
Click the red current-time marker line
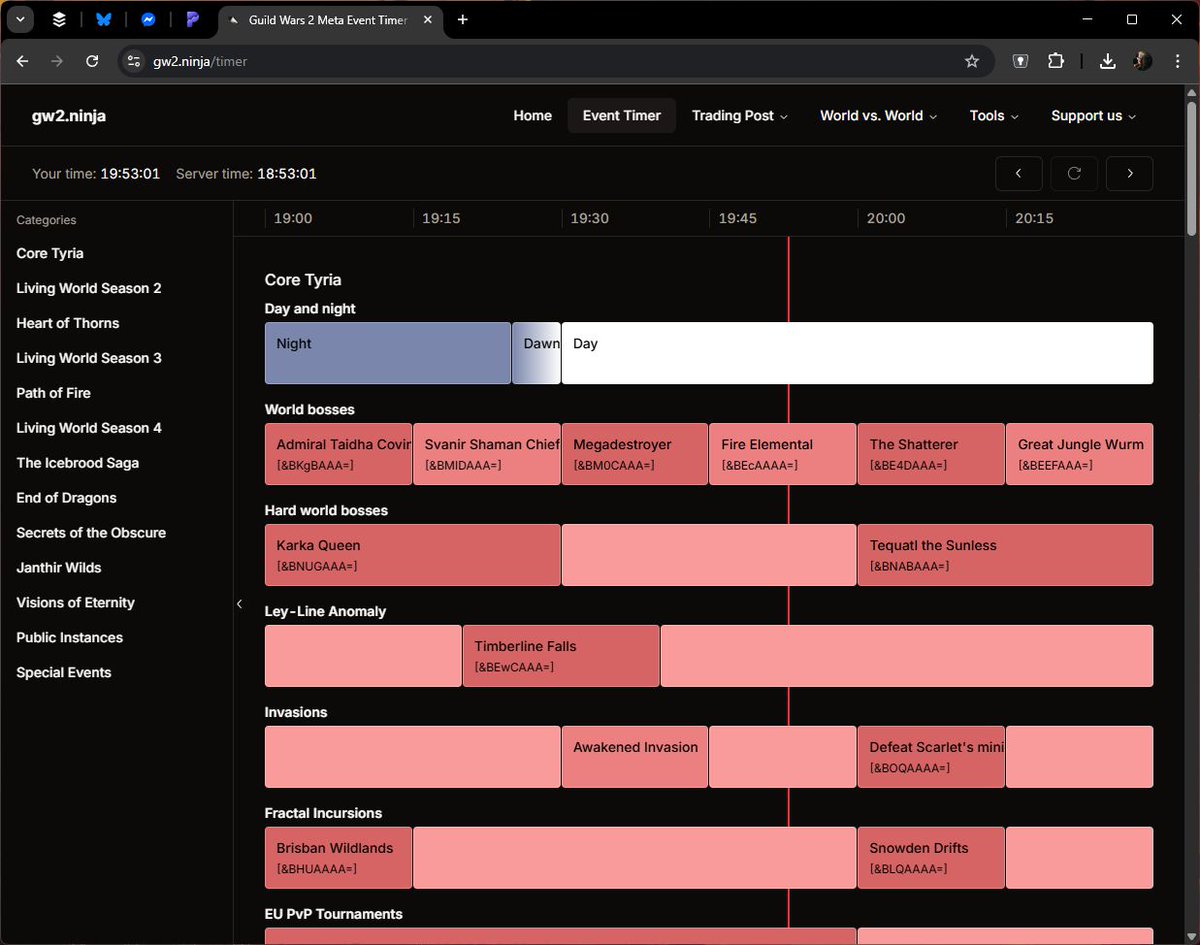click(788, 590)
